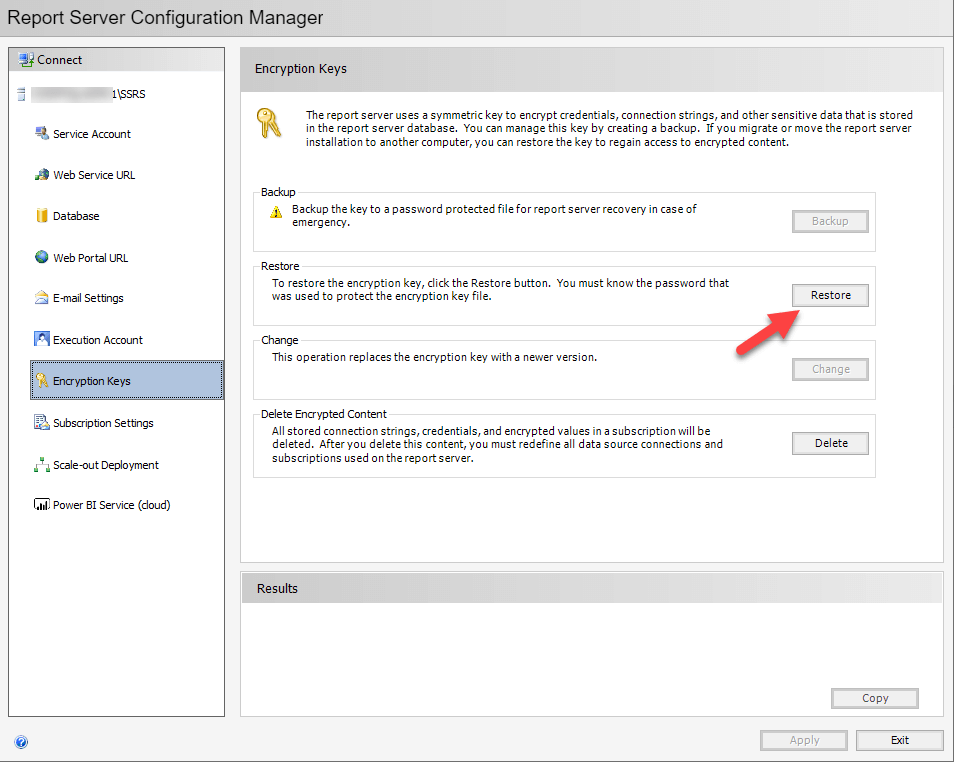Click the yellow warning icon under Backup
This screenshot has width=954, height=762.
pyautogui.click(x=276, y=213)
